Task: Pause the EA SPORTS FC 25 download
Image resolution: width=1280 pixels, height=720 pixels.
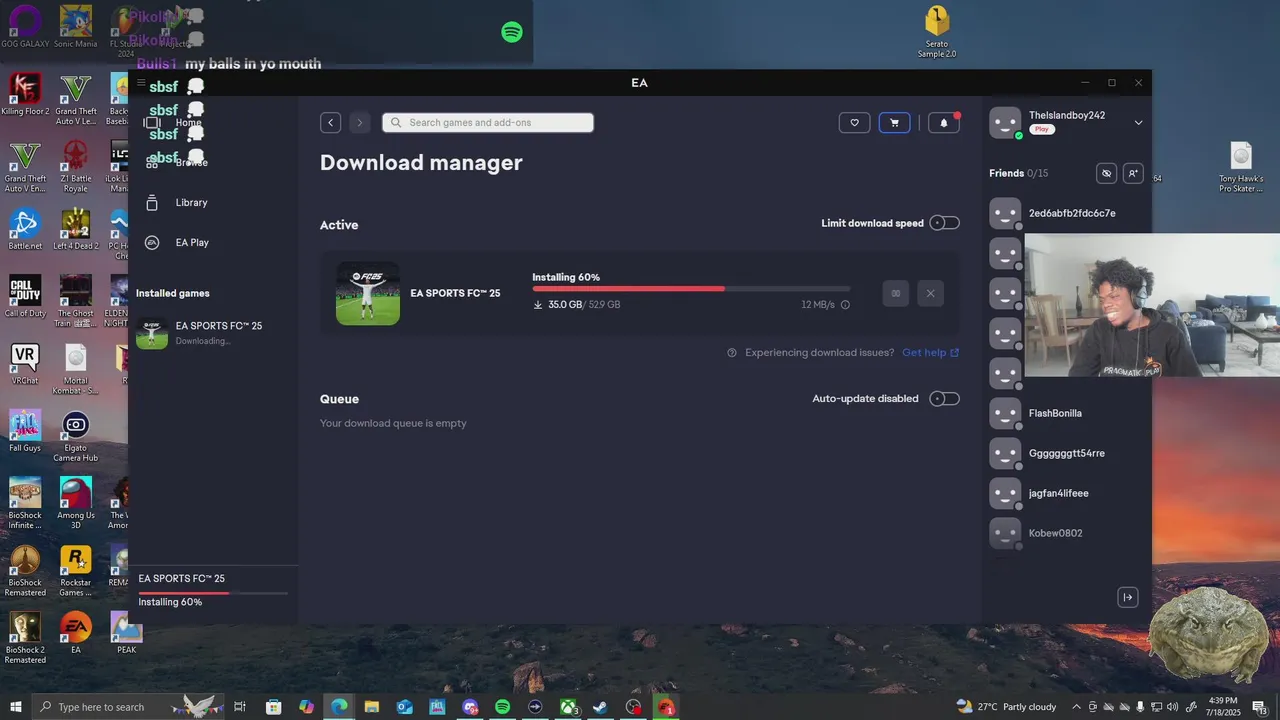Action: [x=895, y=293]
